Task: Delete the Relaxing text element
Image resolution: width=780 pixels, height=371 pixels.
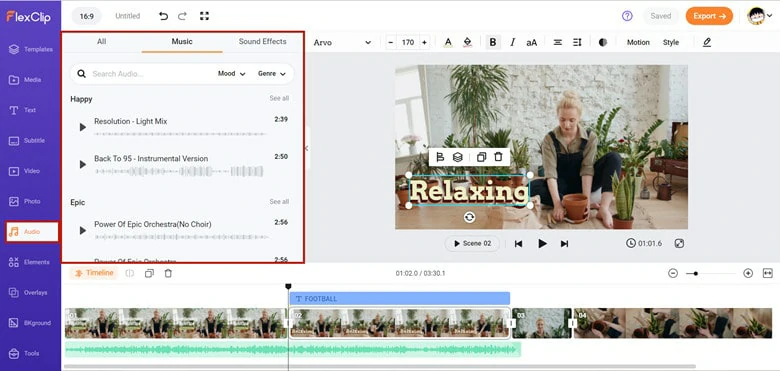Action: tap(498, 157)
